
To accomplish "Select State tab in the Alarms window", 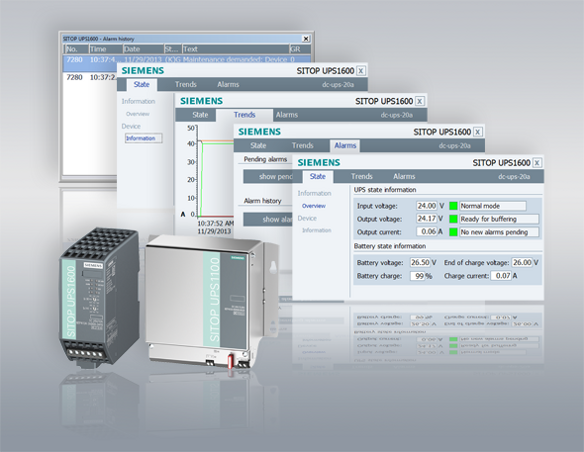I will tap(258, 146).
